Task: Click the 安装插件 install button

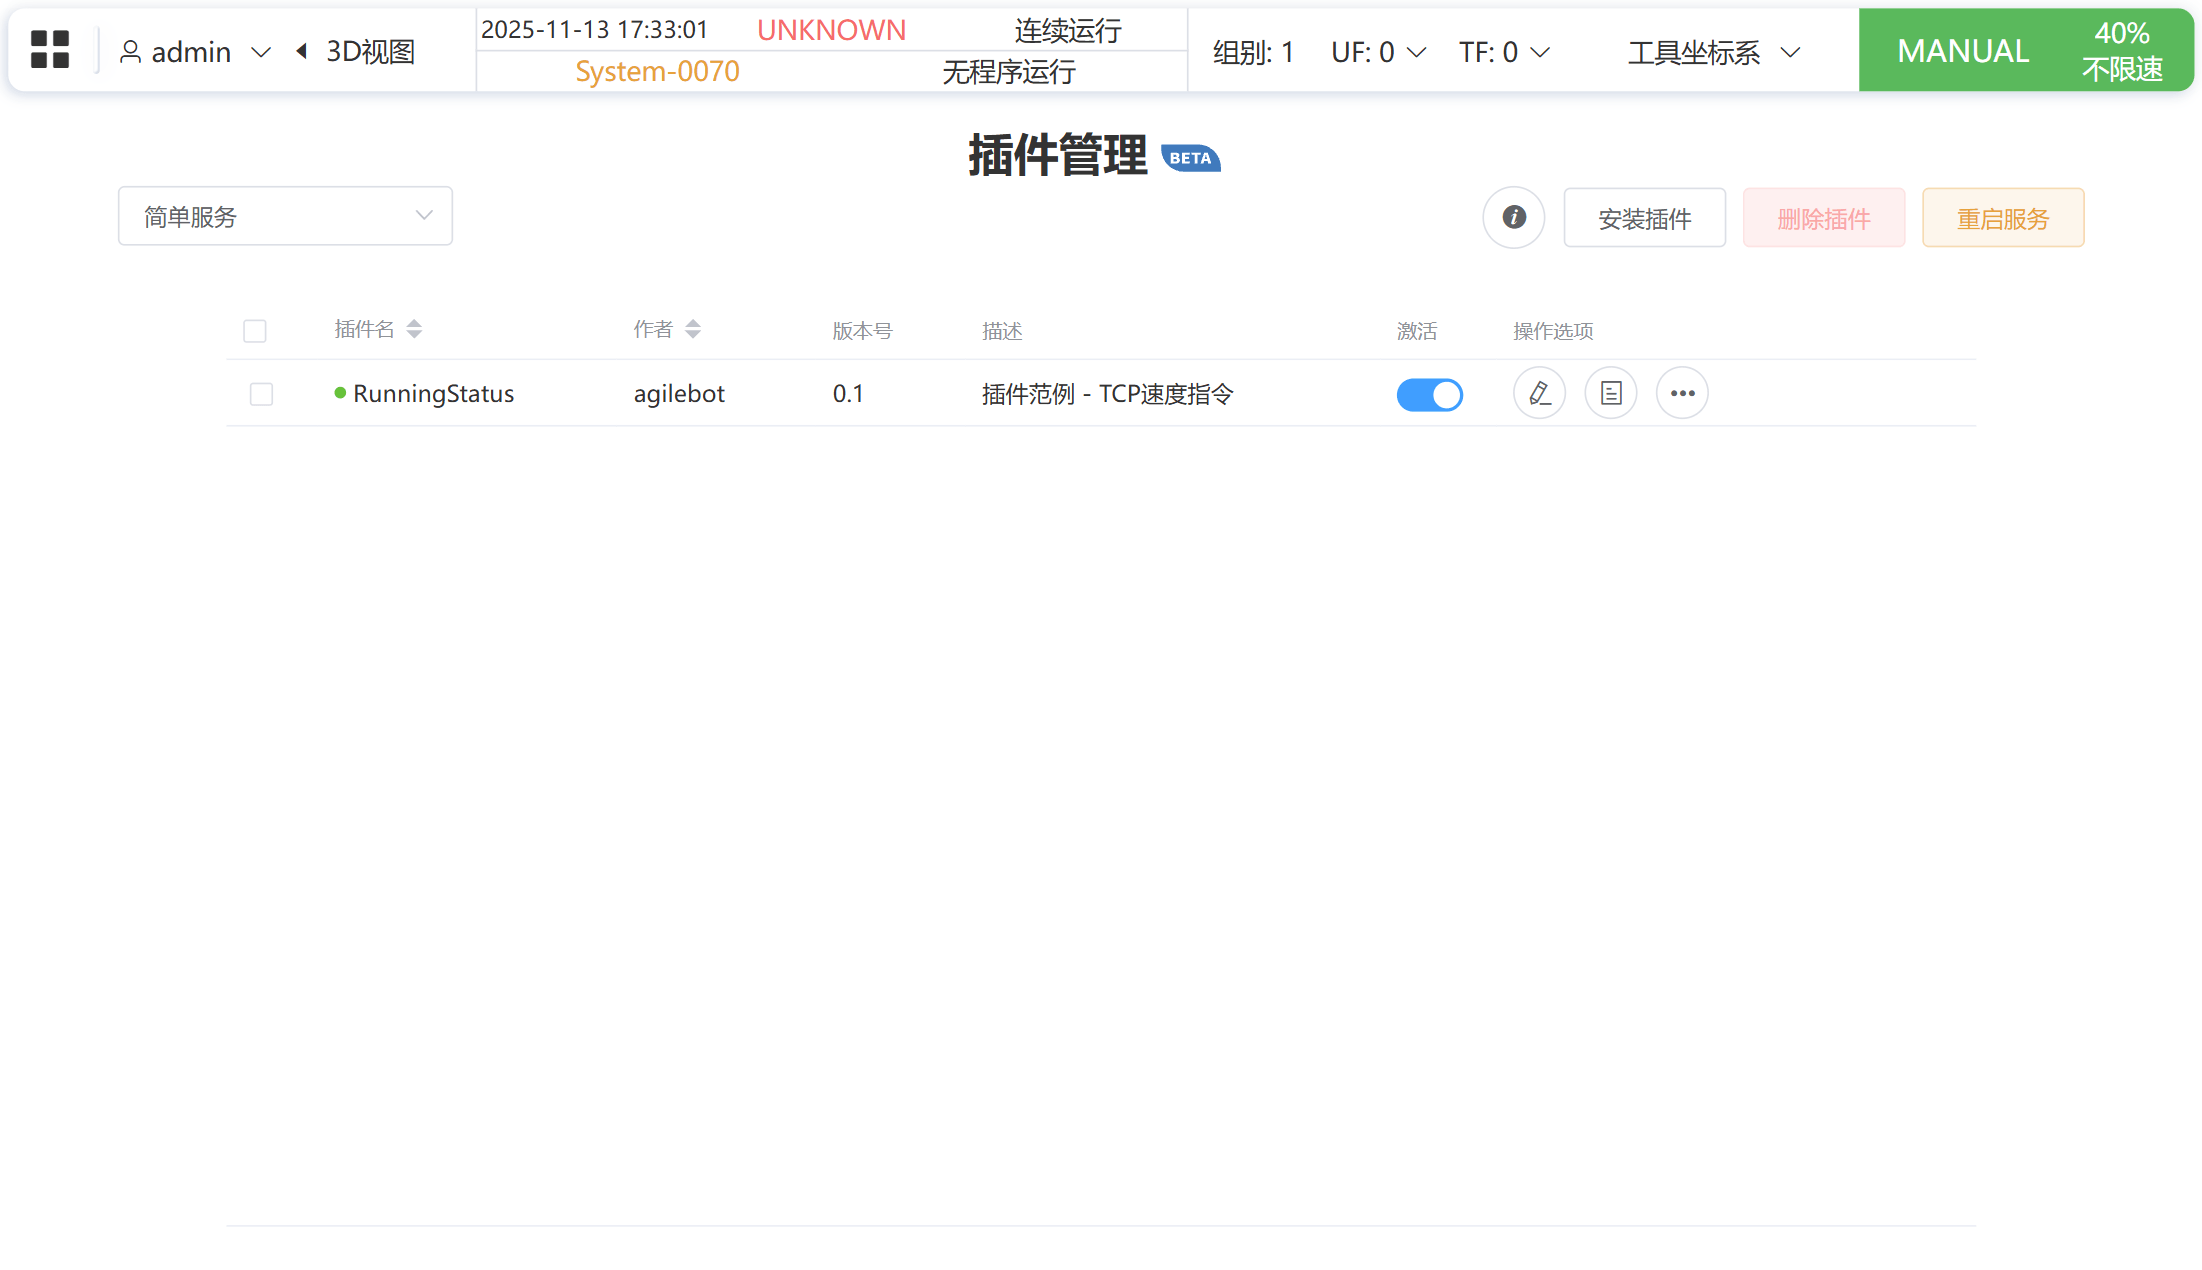Action: pyautogui.click(x=1644, y=218)
